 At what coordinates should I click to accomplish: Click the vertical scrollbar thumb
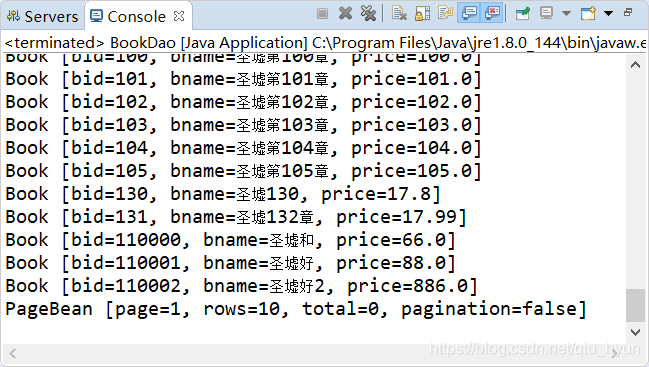click(x=635, y=305)
